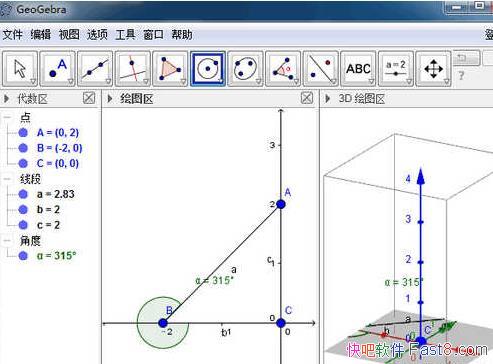Click the α = 315° label in graphics view
Screen dimensions: 493x364
215,280
